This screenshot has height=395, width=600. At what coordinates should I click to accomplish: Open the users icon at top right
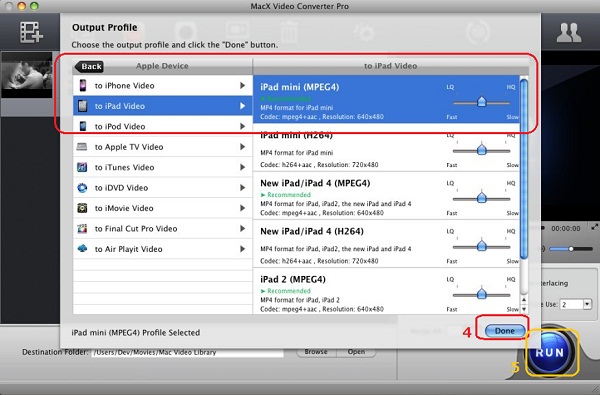569,33
